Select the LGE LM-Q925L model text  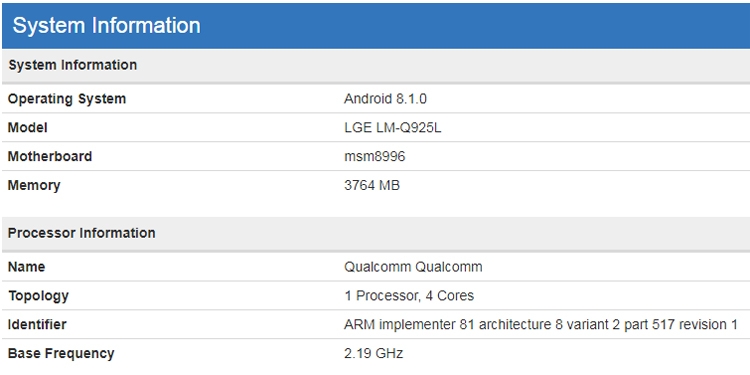coord(392,128)
